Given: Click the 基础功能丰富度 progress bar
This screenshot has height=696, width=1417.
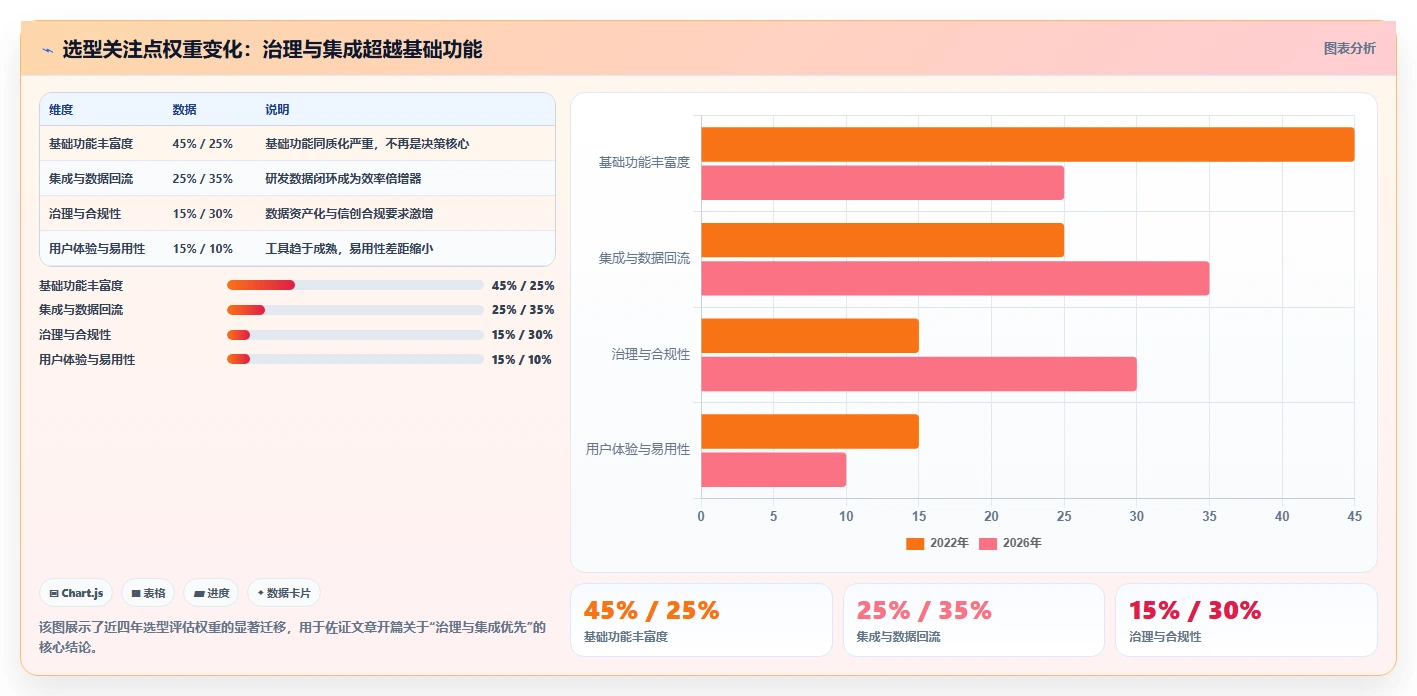Looking at the screenshot, I should click(x=355, y=285).
